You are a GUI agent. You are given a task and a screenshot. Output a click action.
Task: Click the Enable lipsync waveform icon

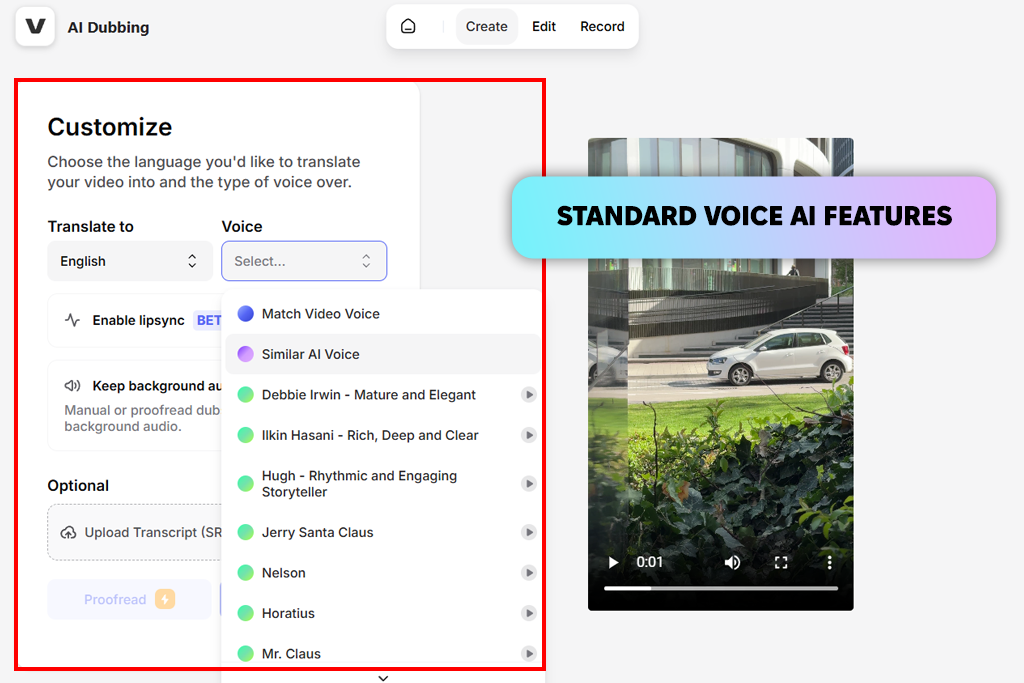pyautogui.click(x=72, y=321)
